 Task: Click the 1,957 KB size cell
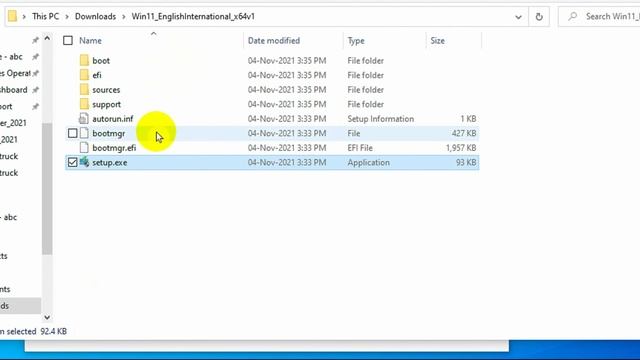[461, 148]
